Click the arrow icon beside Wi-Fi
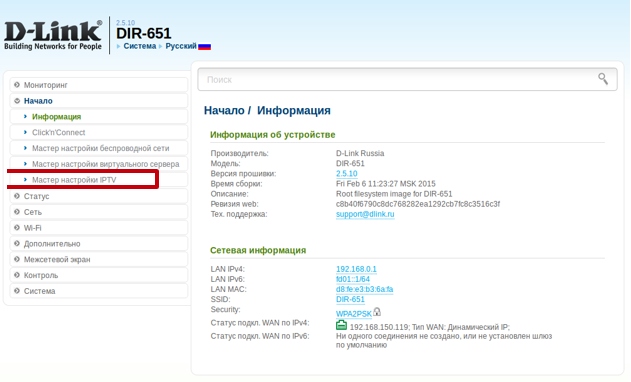The width and height of the screenshot is (631, 382). coord(16,228)
